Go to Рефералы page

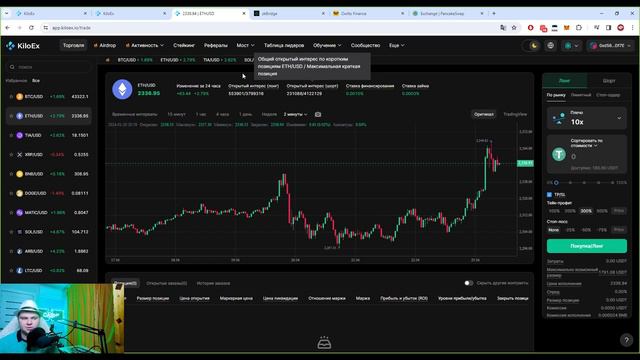[216, 45]
